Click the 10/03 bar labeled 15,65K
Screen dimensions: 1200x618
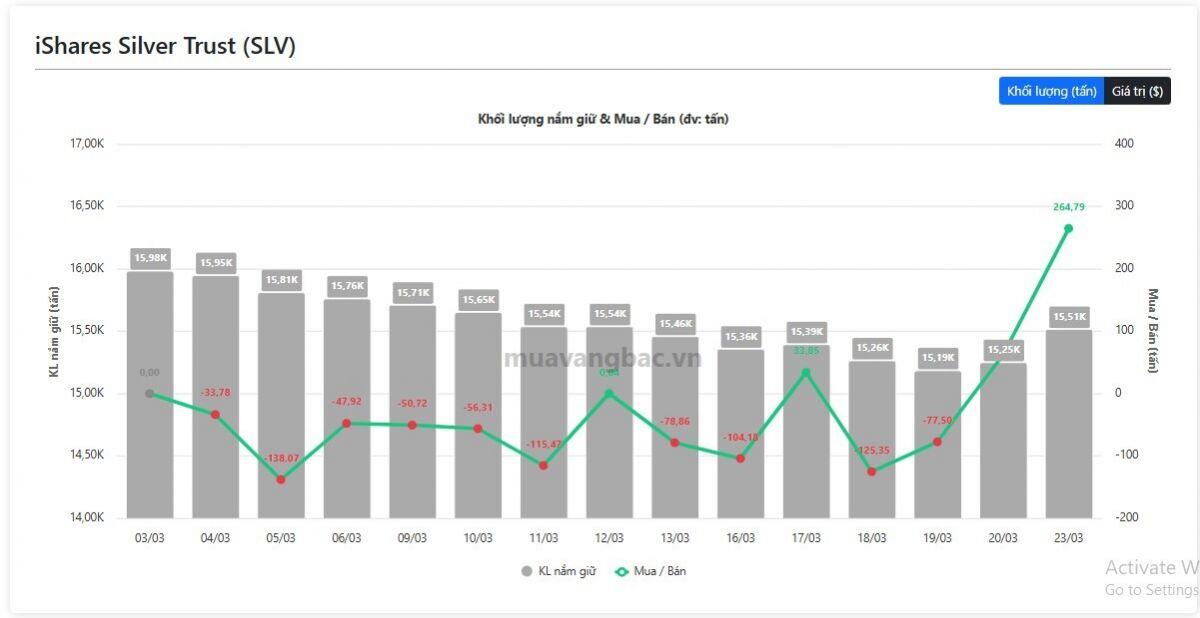478,415
